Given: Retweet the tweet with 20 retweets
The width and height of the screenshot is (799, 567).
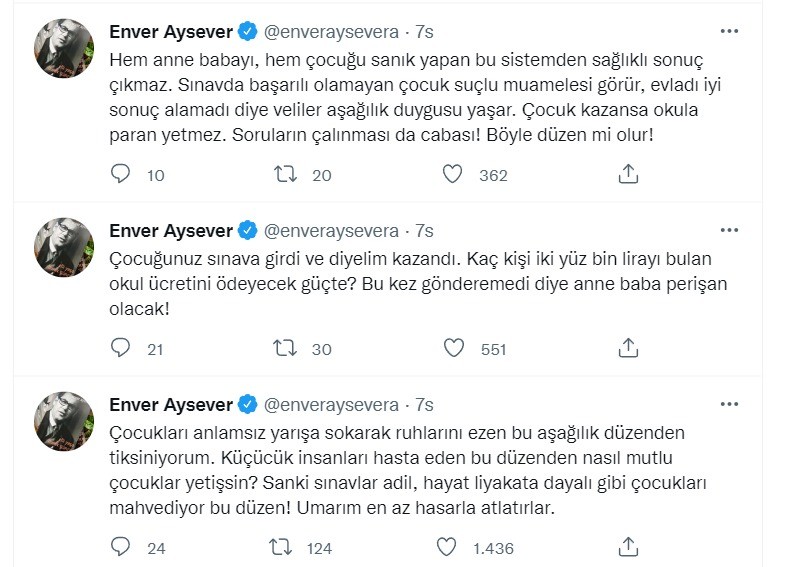Looking at the screenshot, I should pos(285,174).
